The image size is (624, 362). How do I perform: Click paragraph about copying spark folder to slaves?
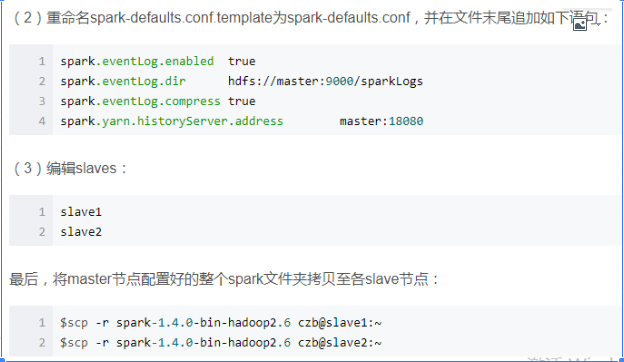[224, 279]
